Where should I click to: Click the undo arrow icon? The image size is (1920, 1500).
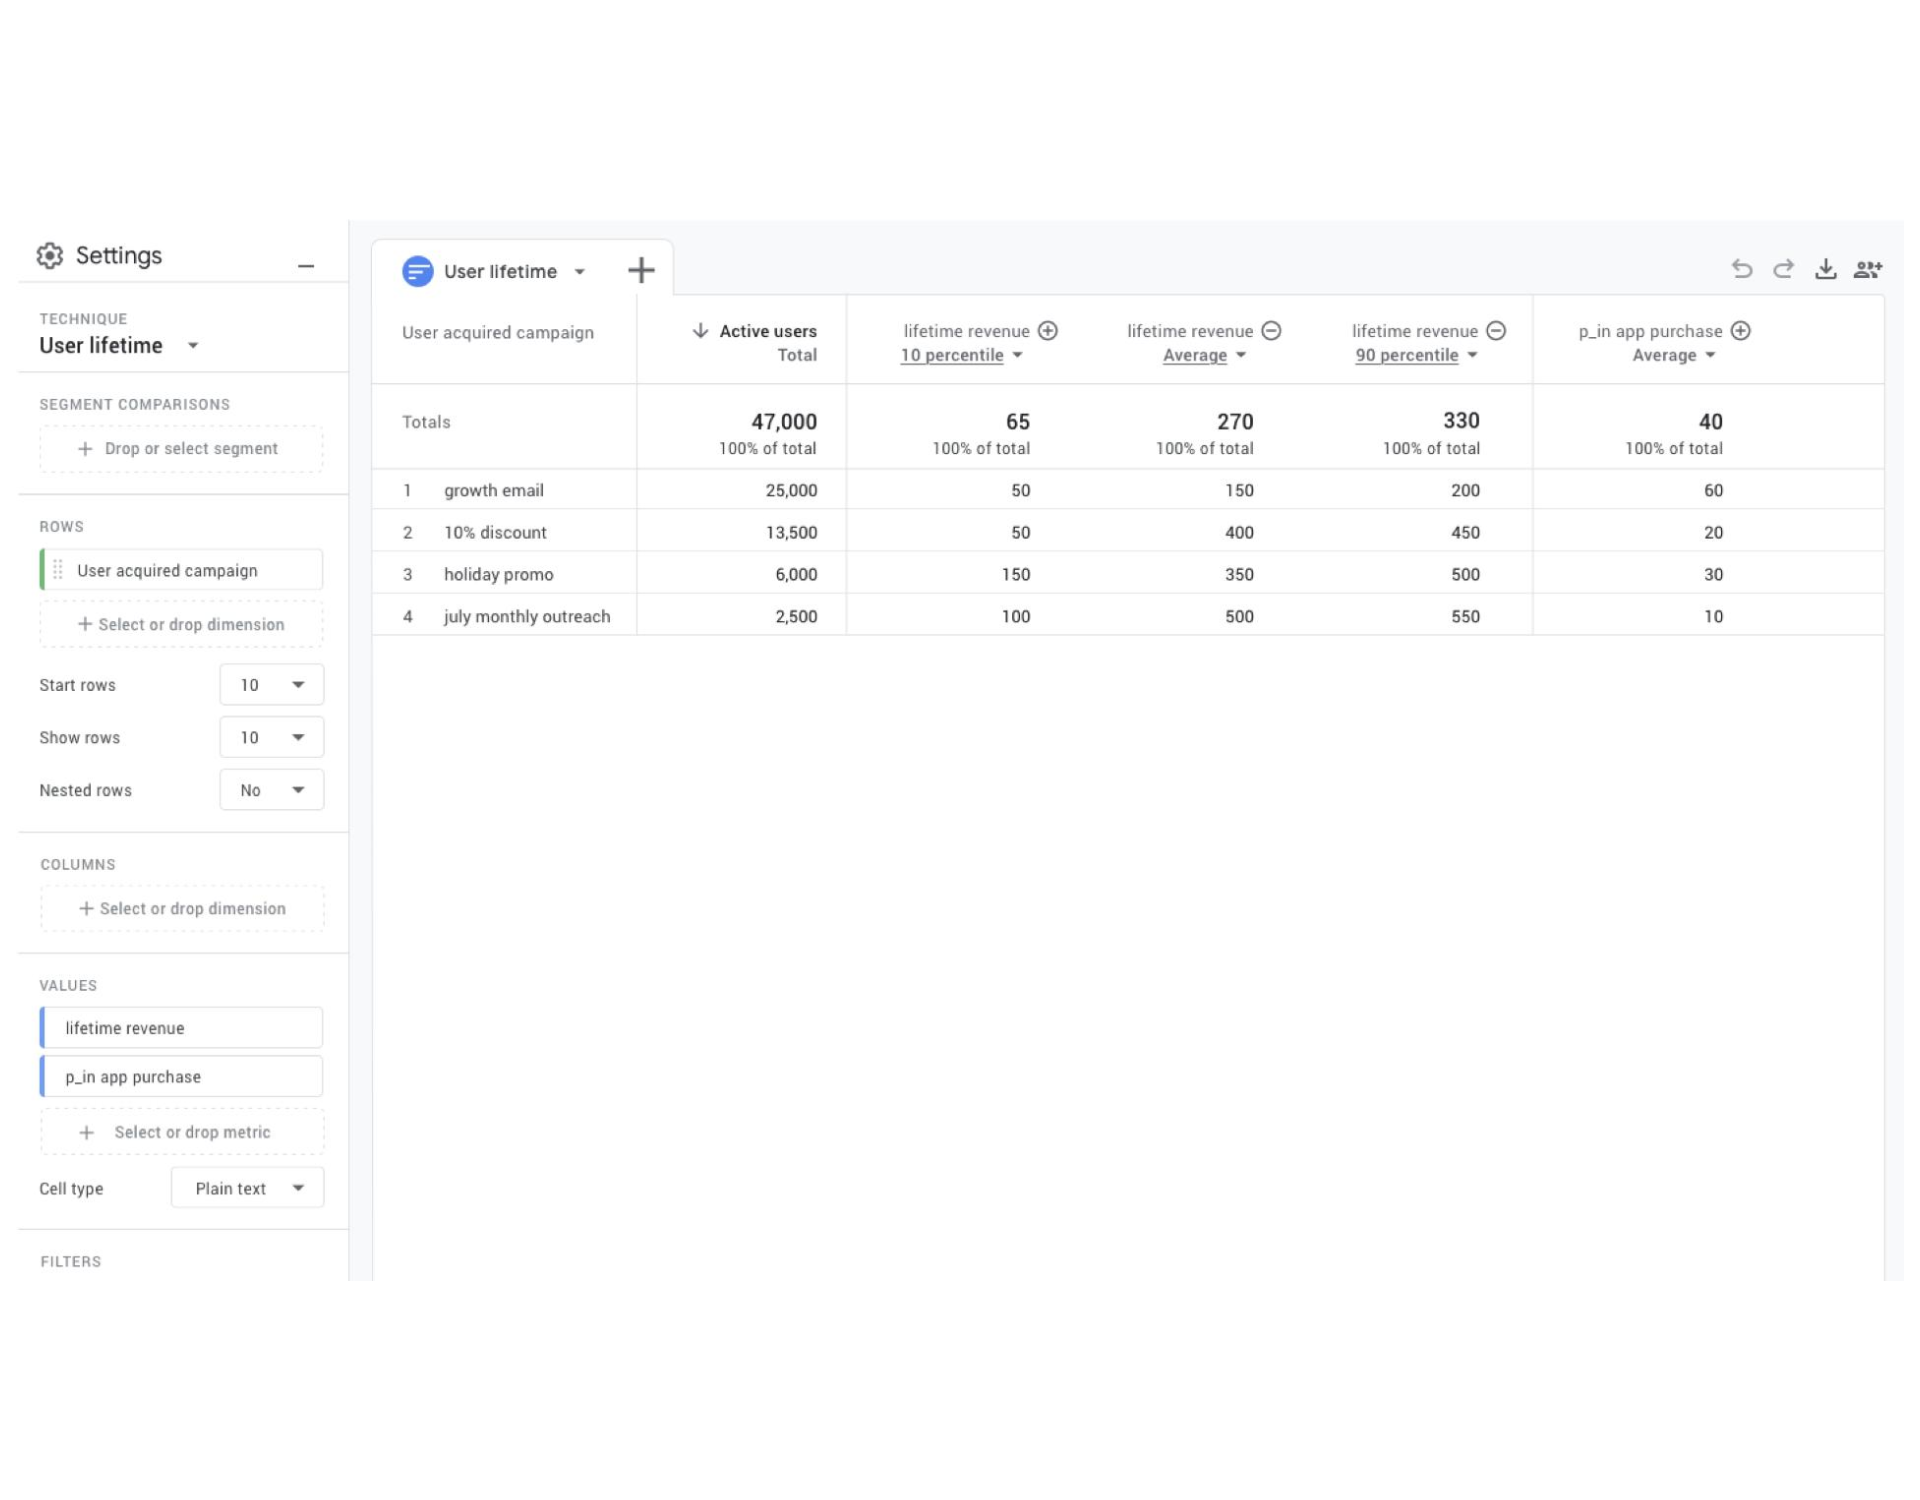coord(1741,269)
